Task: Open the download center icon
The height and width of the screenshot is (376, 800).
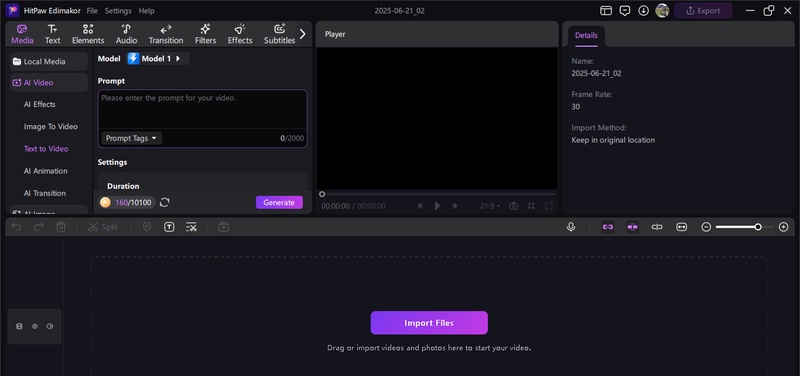Action: point(643,11)
